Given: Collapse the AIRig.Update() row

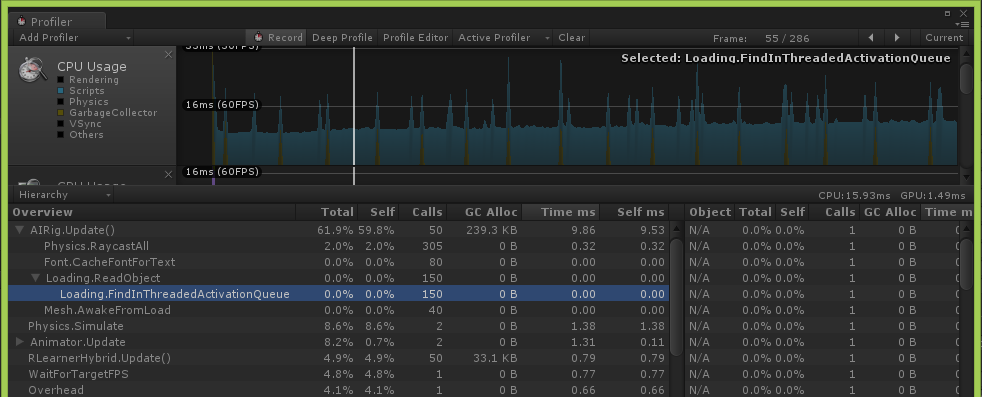Looking at the screenshot, I should coord(19,230).
